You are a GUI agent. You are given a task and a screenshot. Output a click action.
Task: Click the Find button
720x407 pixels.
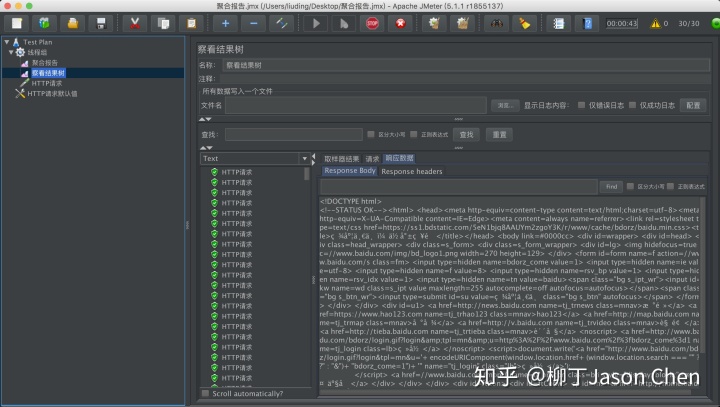(x=611, y=187)
